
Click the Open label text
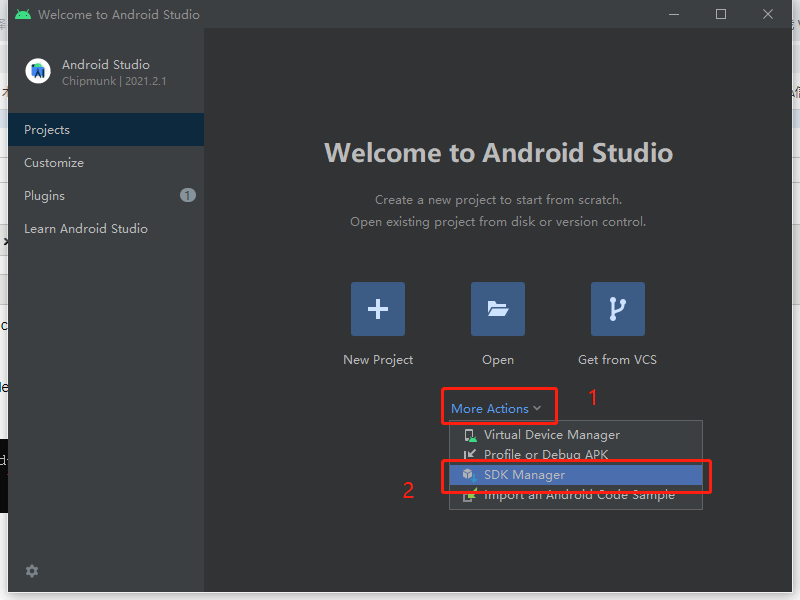pos(498,360)
